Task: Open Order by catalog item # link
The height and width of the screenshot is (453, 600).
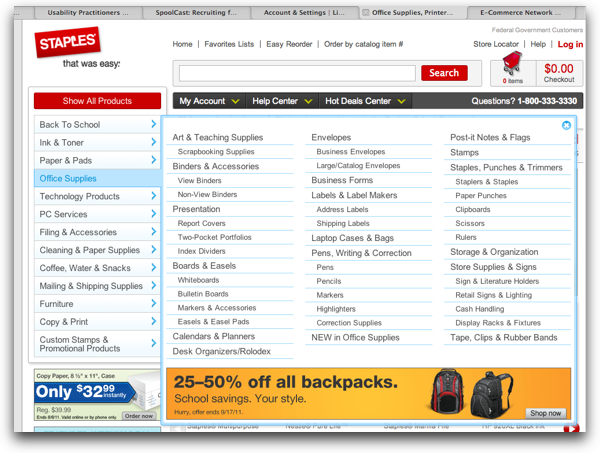Action: 364,44
